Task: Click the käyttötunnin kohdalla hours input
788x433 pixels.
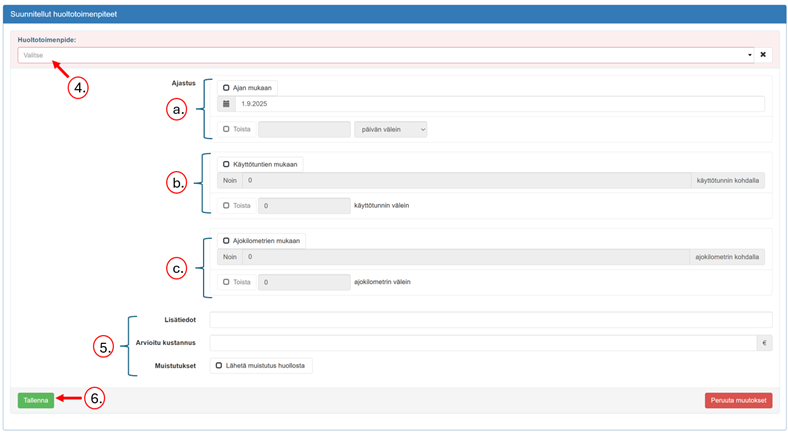Action: [x=465, y=181]
